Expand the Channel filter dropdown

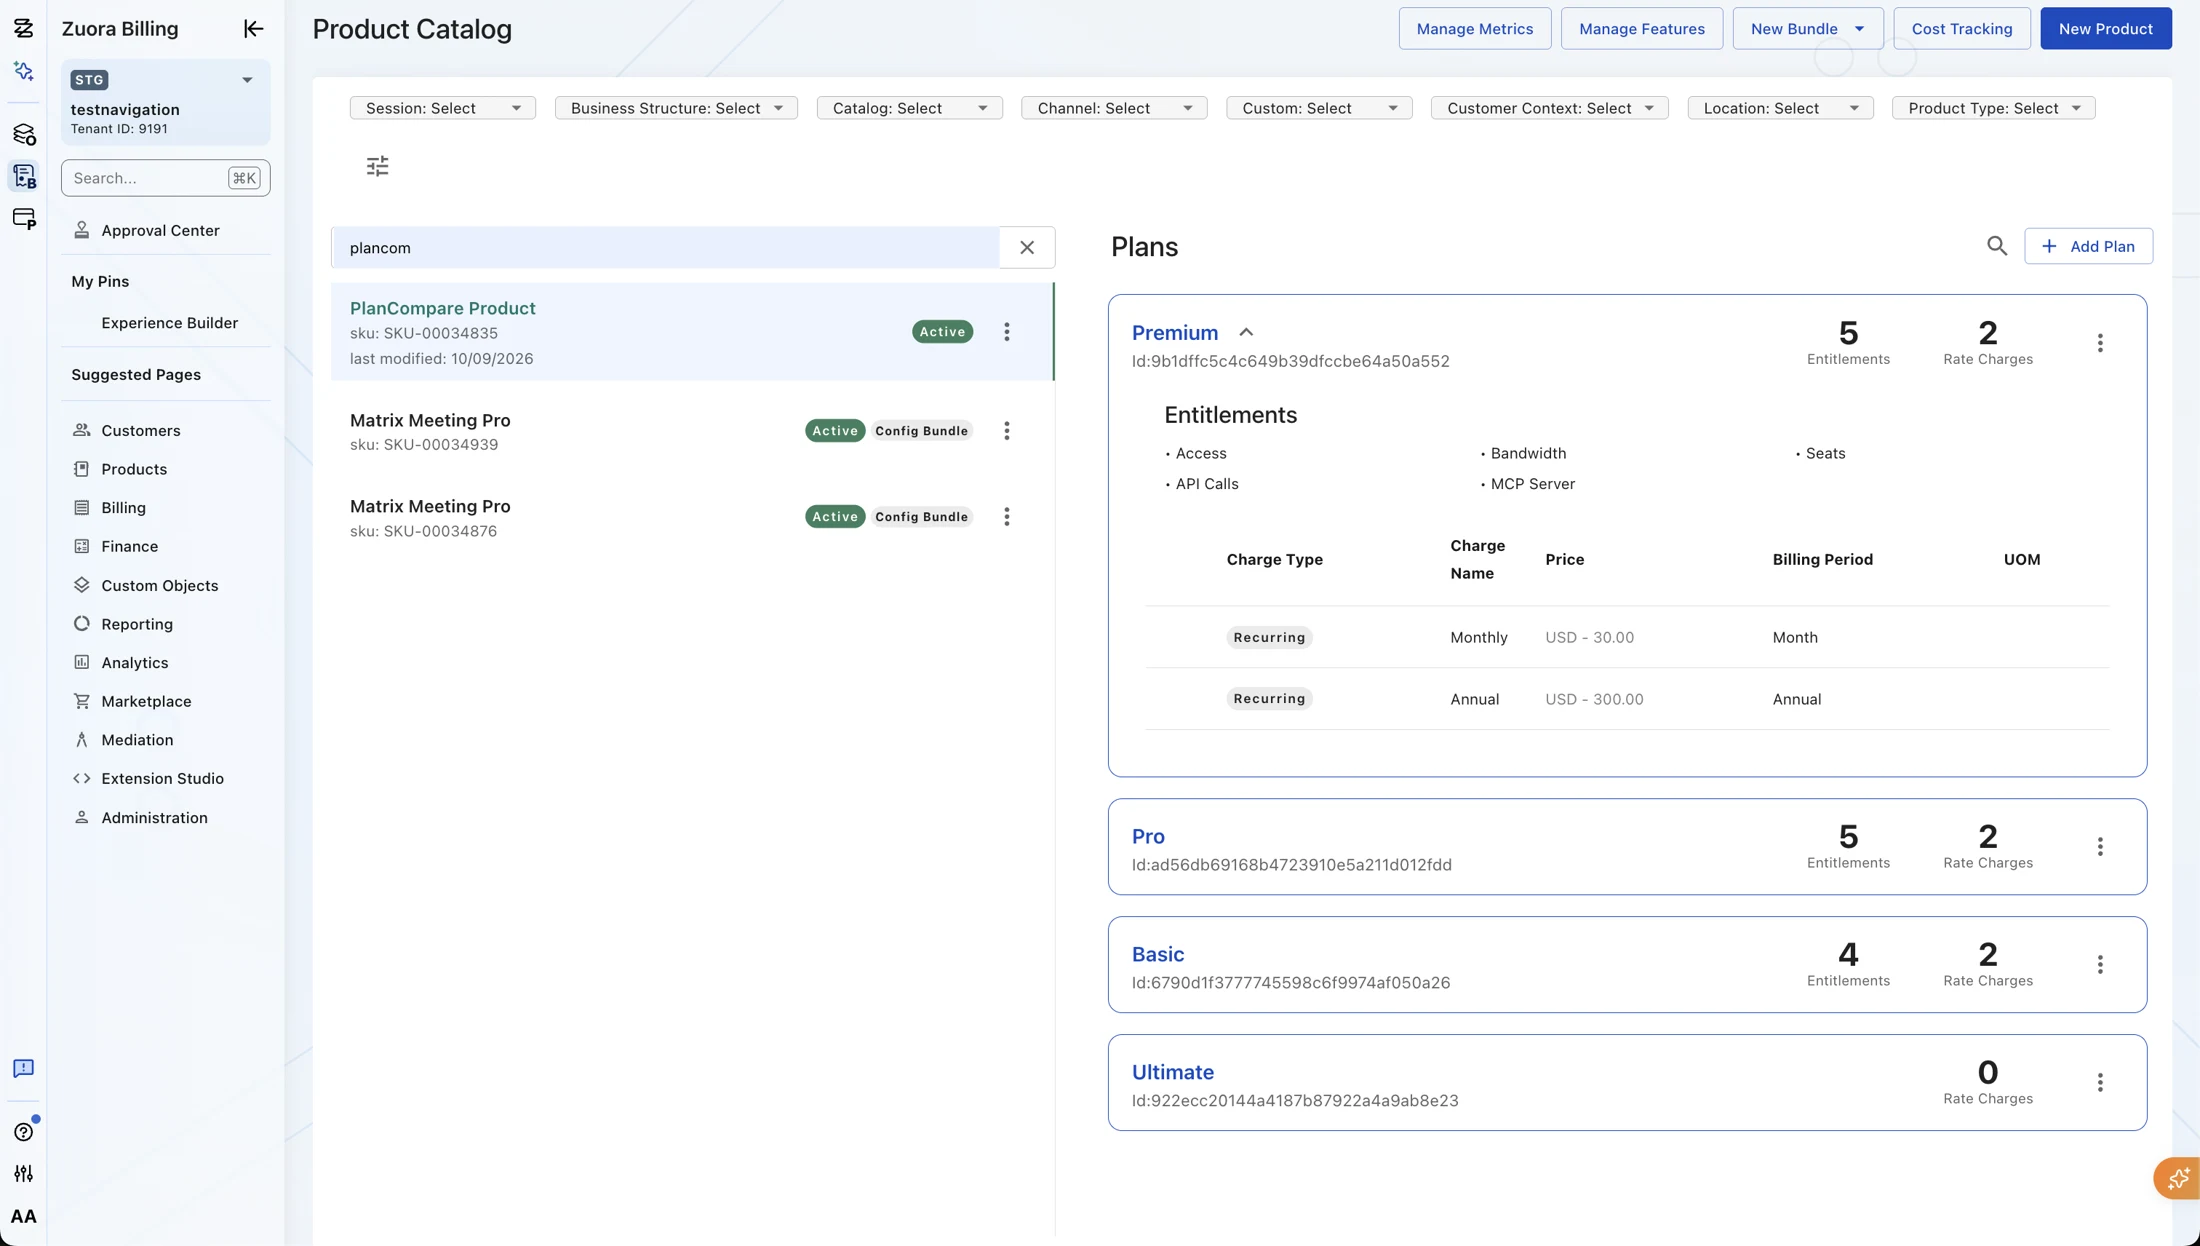pyautogui.click(x=1114, y=108)
